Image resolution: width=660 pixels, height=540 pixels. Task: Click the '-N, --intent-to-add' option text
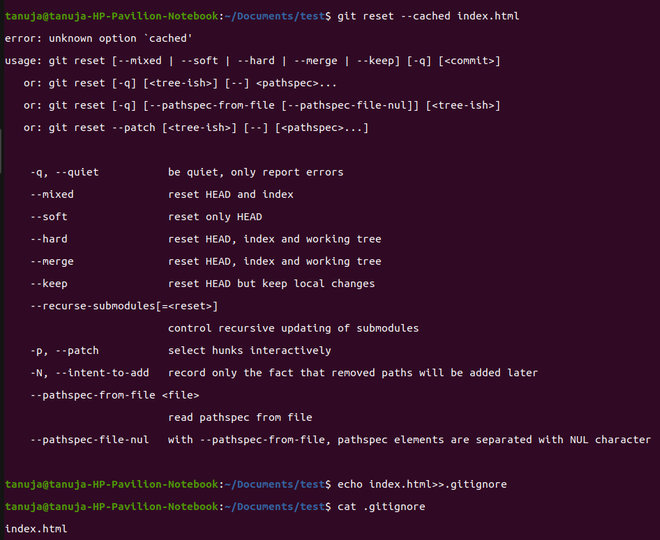tap(89, 373)
